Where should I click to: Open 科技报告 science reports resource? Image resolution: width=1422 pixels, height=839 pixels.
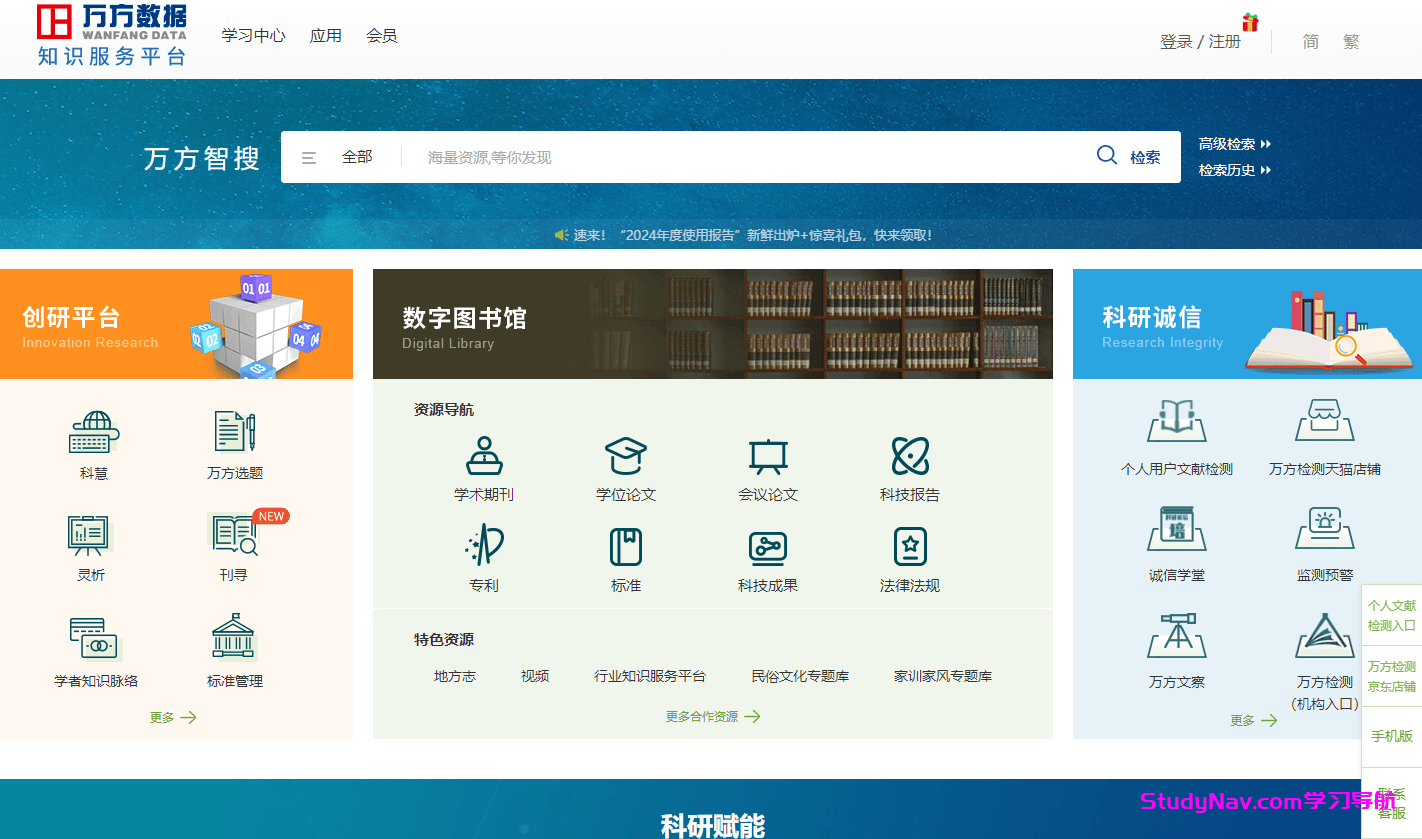908,470
